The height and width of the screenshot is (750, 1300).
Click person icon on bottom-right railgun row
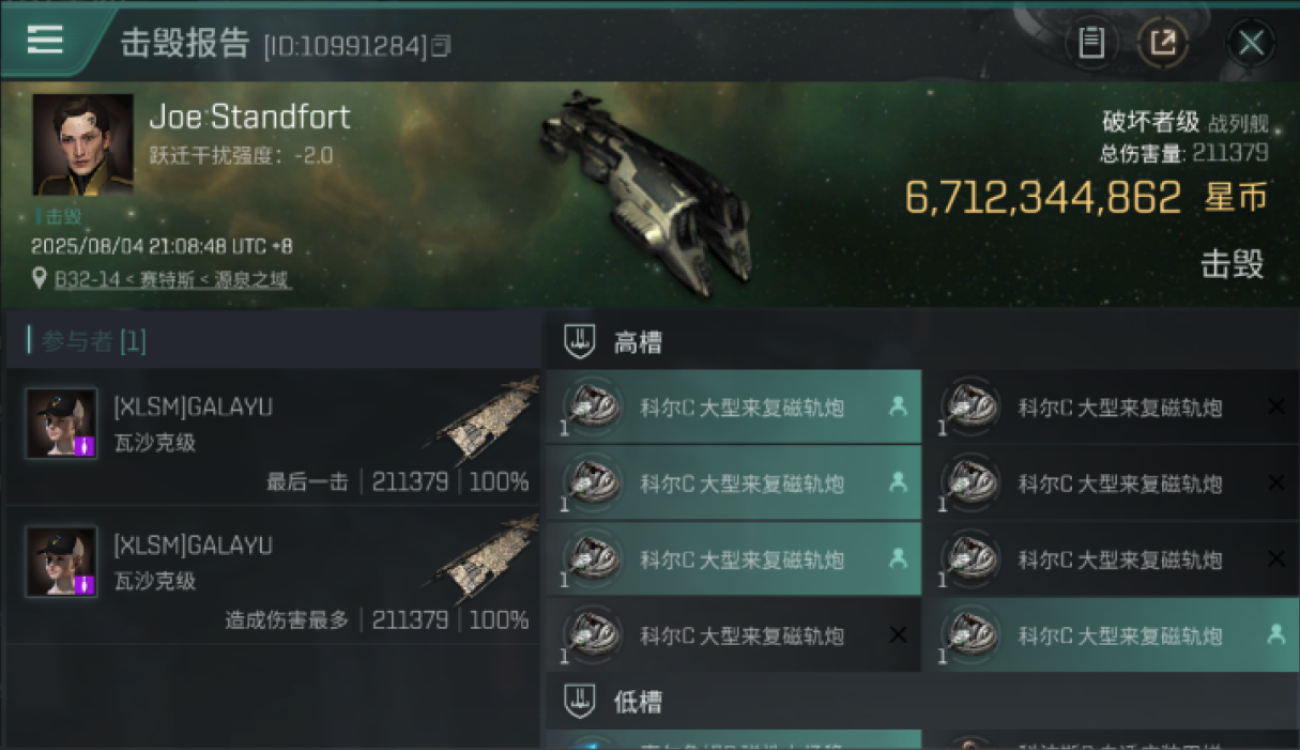(1276, 634)
